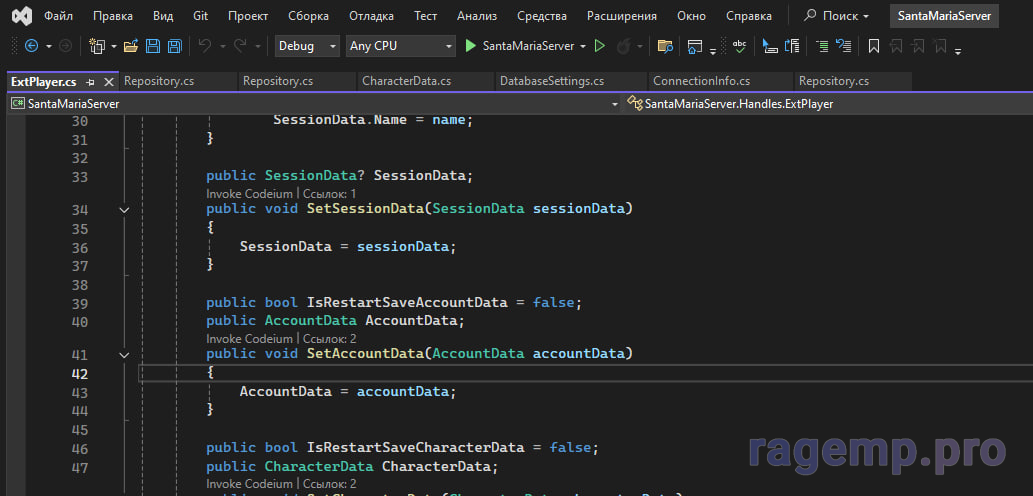Open the Debug configuration dropdown
The width and height of the screenshot is (1033, 496).
307,46
